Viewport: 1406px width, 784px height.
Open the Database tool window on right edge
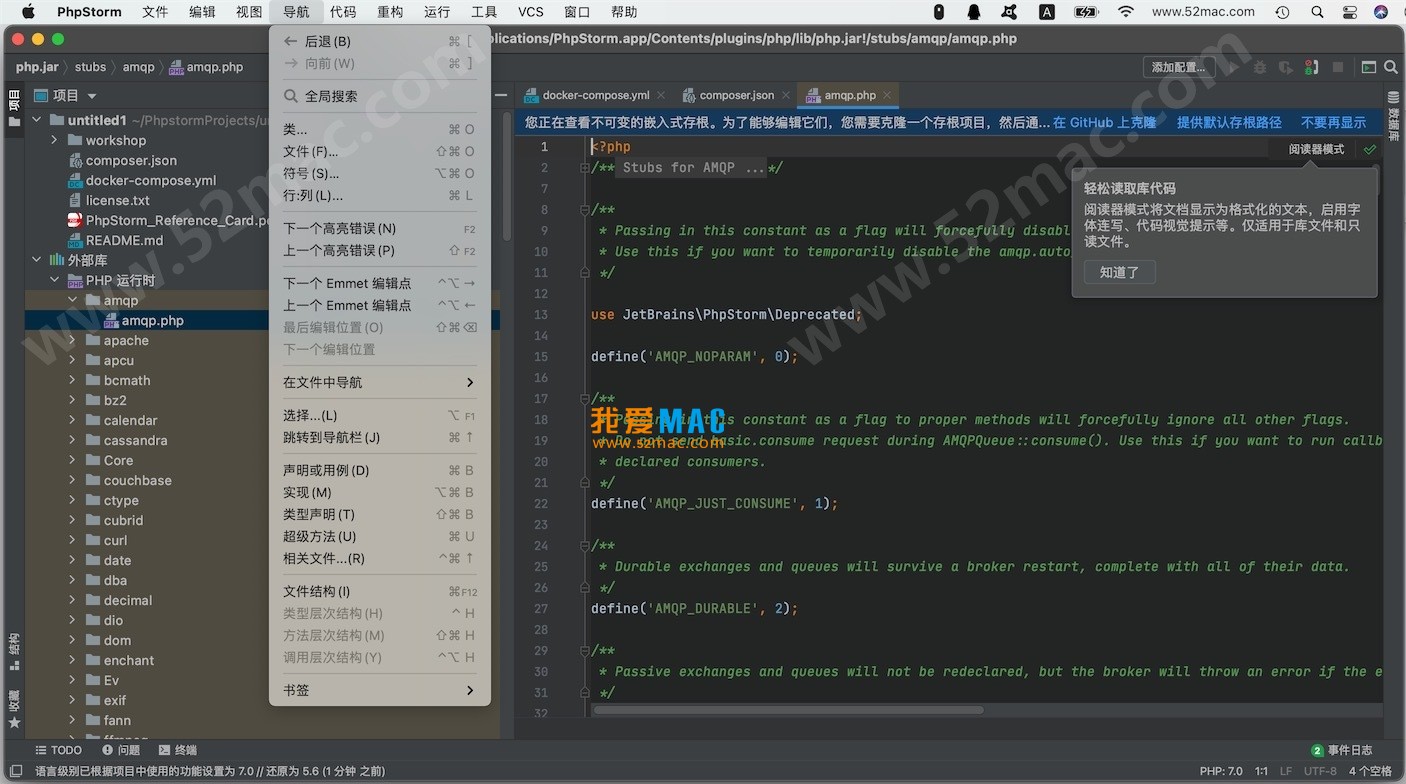[1394, 124]
